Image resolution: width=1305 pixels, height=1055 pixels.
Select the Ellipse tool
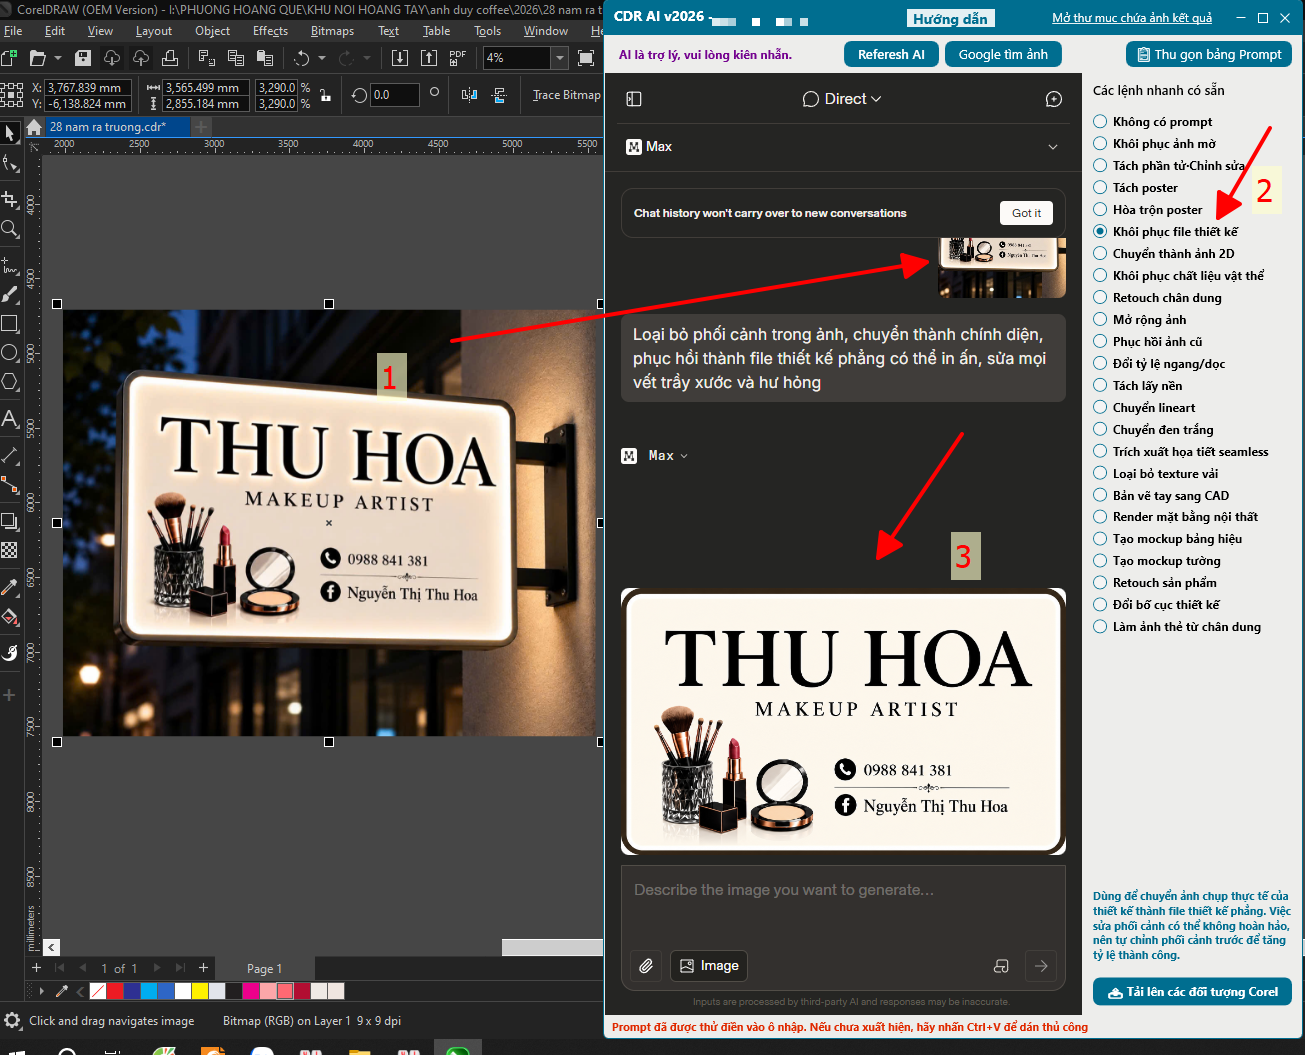[10, 352]
